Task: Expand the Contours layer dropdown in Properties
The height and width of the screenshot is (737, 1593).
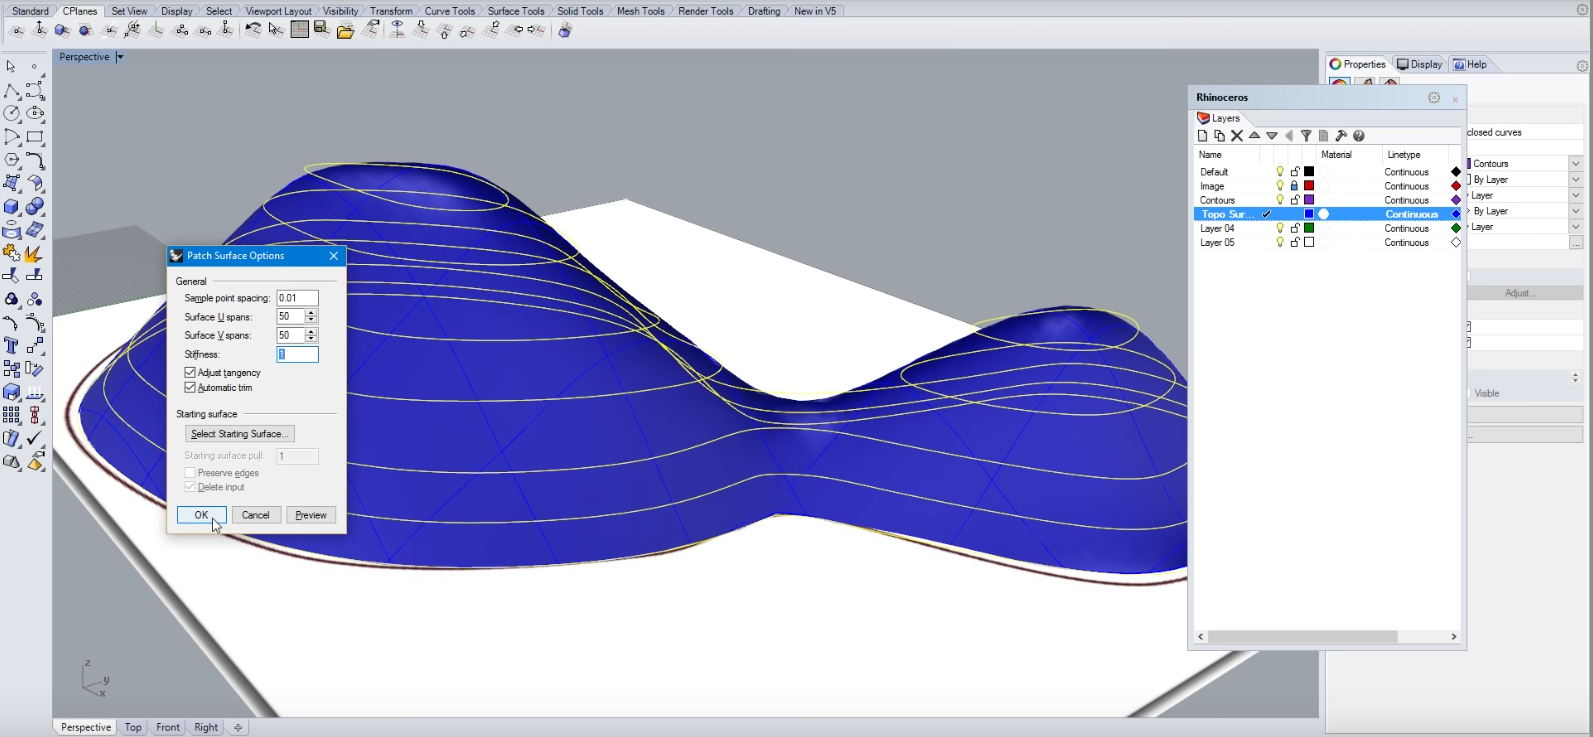Action: (x=1576, y=164)
